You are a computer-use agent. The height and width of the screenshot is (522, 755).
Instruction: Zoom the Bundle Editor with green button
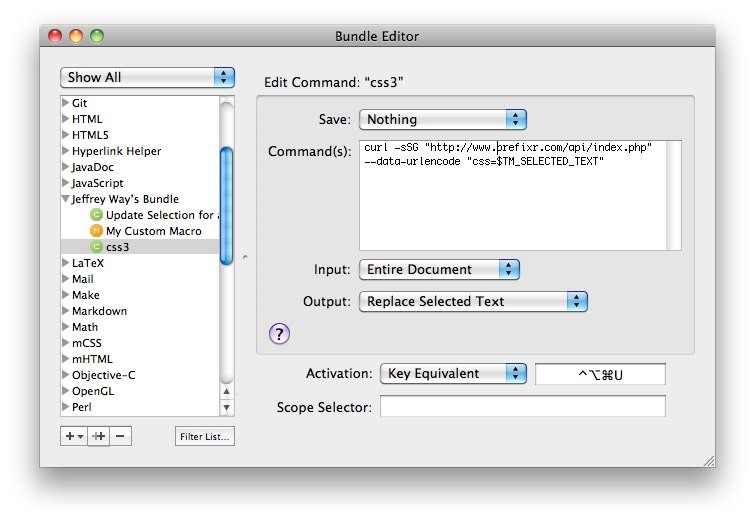97,36
